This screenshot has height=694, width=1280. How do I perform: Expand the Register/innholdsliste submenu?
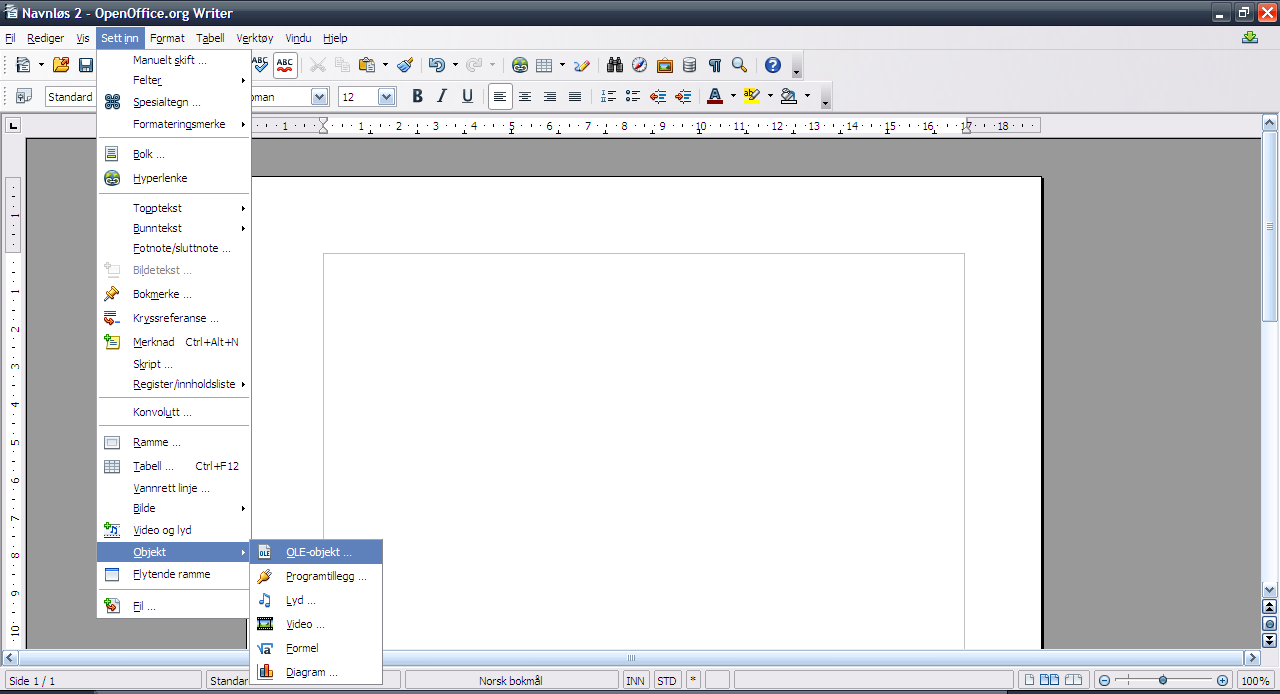(x=174, y=384)
